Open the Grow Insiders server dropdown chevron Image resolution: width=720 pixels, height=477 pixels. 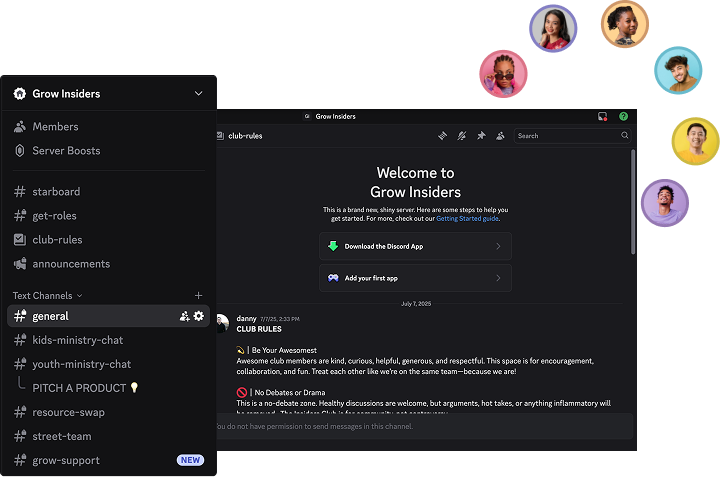point(198,94)
